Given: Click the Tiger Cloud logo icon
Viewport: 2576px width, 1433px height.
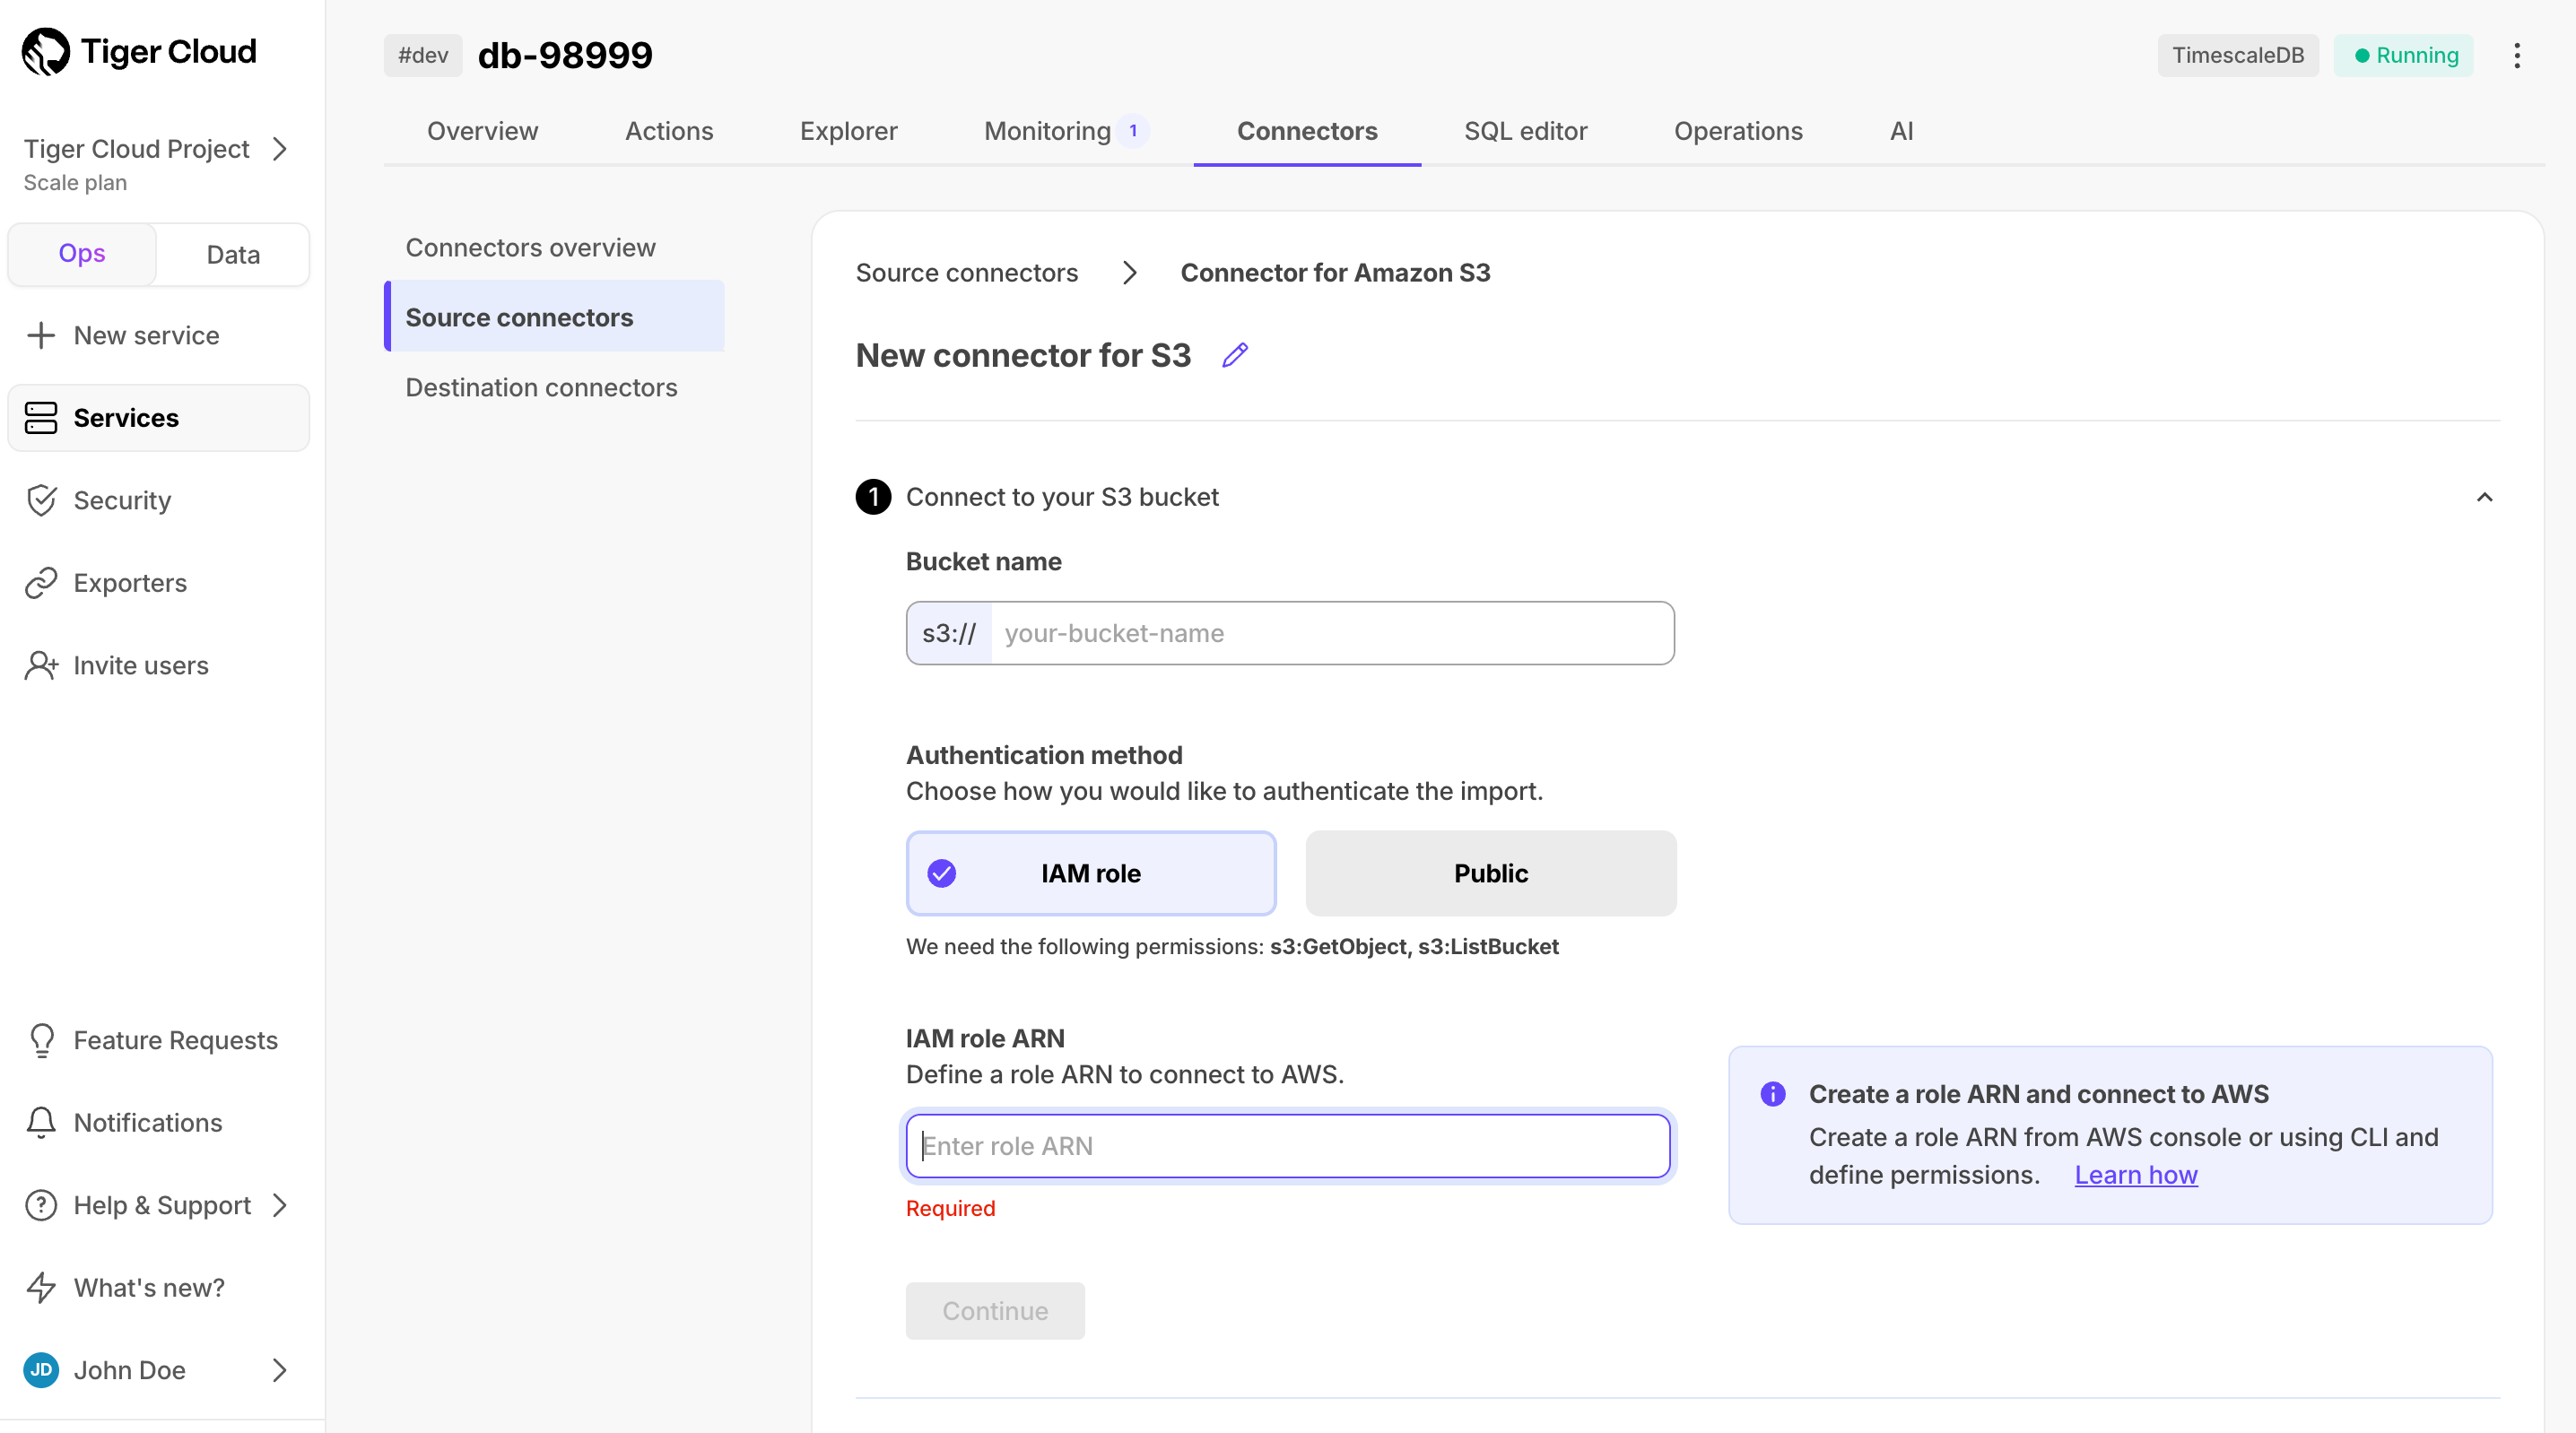Looking at the screenshot, I should 46,51.
